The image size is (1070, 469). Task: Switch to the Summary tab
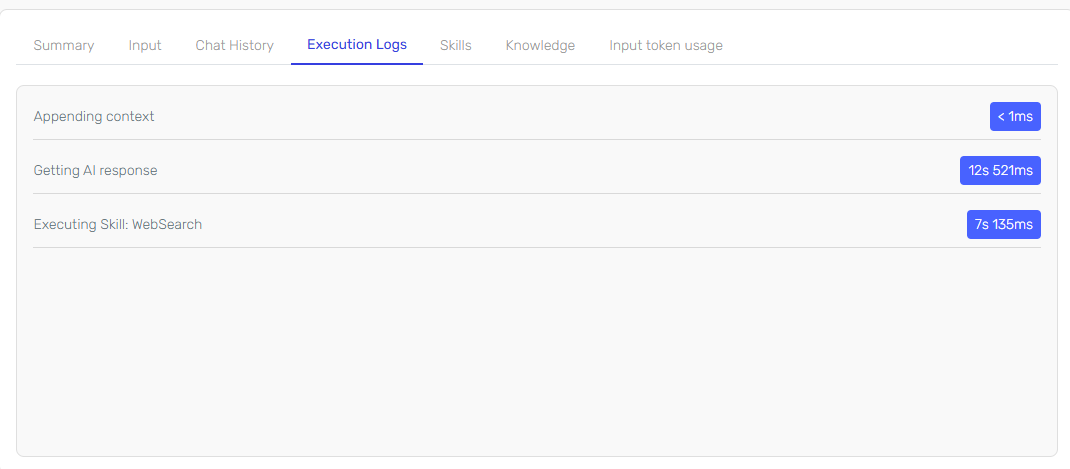[63, 46]
